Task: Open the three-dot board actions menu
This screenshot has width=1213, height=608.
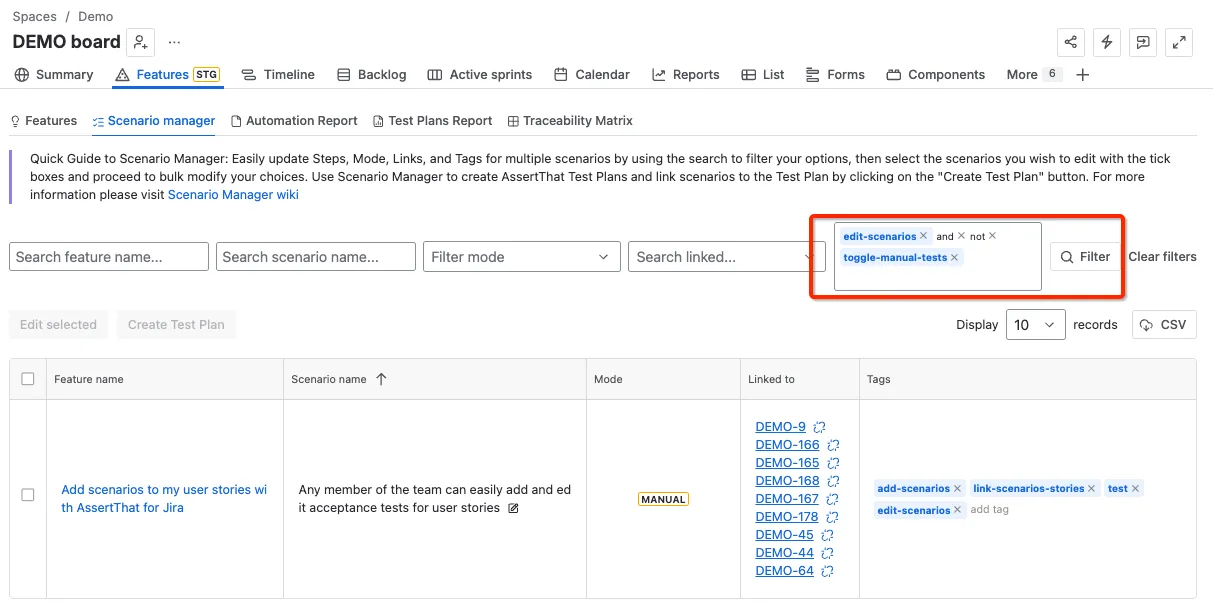Action: click(175, 42)
